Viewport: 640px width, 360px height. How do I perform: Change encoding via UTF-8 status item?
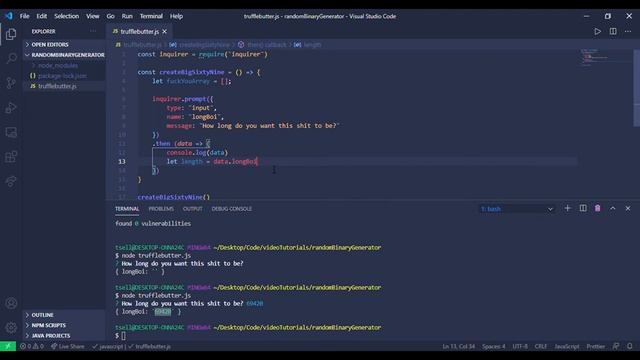click(520, 347)
